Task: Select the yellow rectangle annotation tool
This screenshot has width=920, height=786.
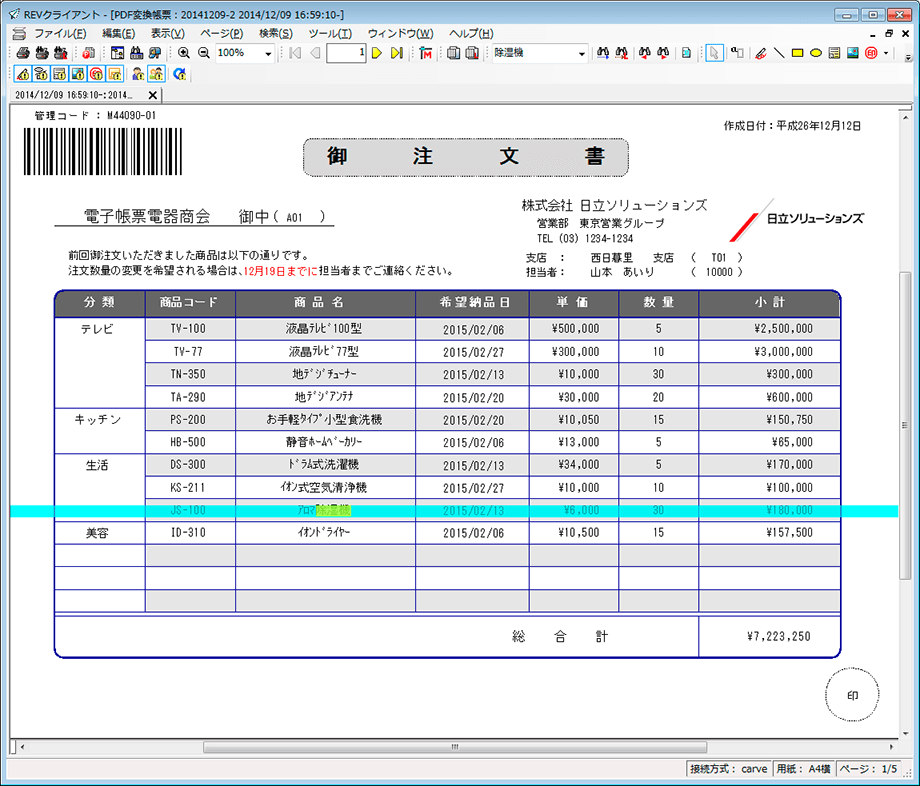Action: (x=798, y=53)
